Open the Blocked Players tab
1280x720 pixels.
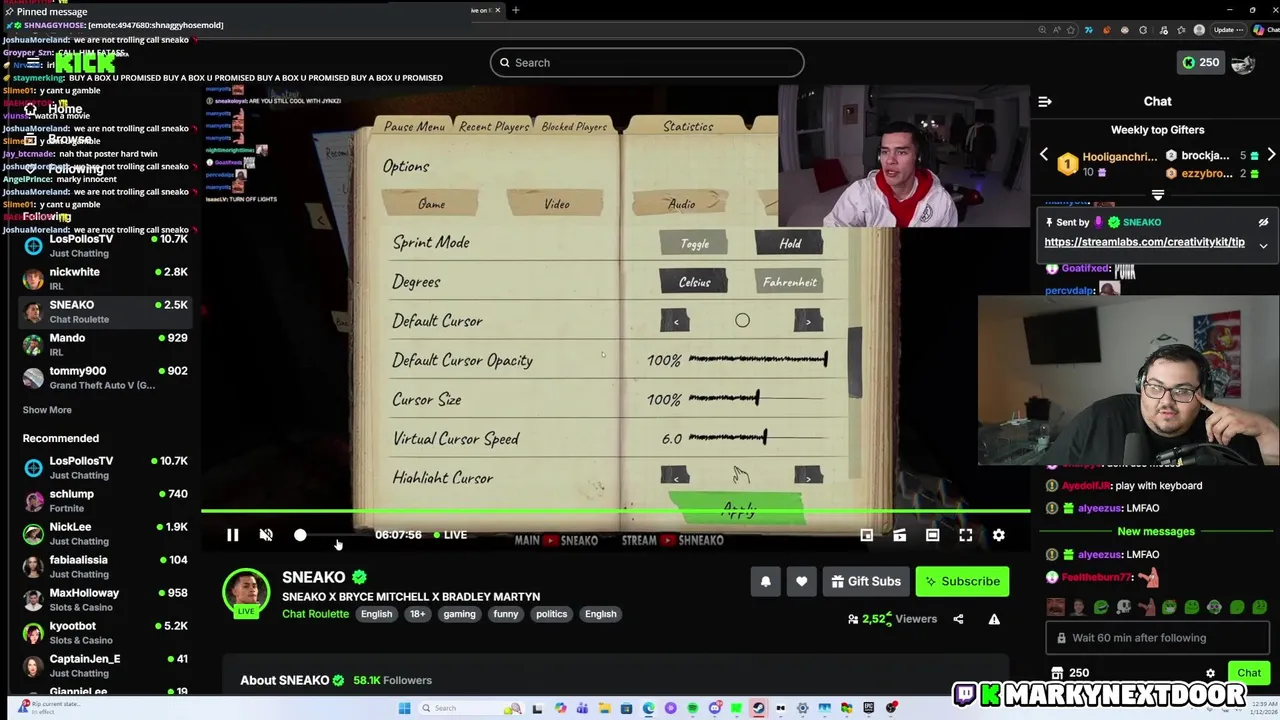click(x=574, y=127)
